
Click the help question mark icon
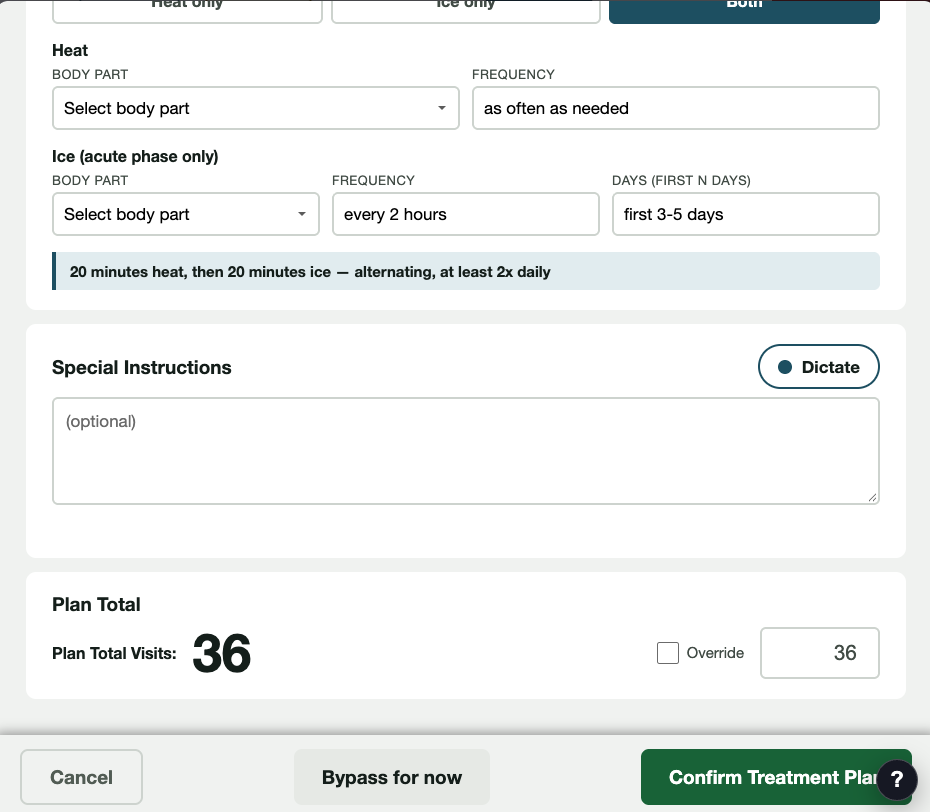(x=897, y=780)
